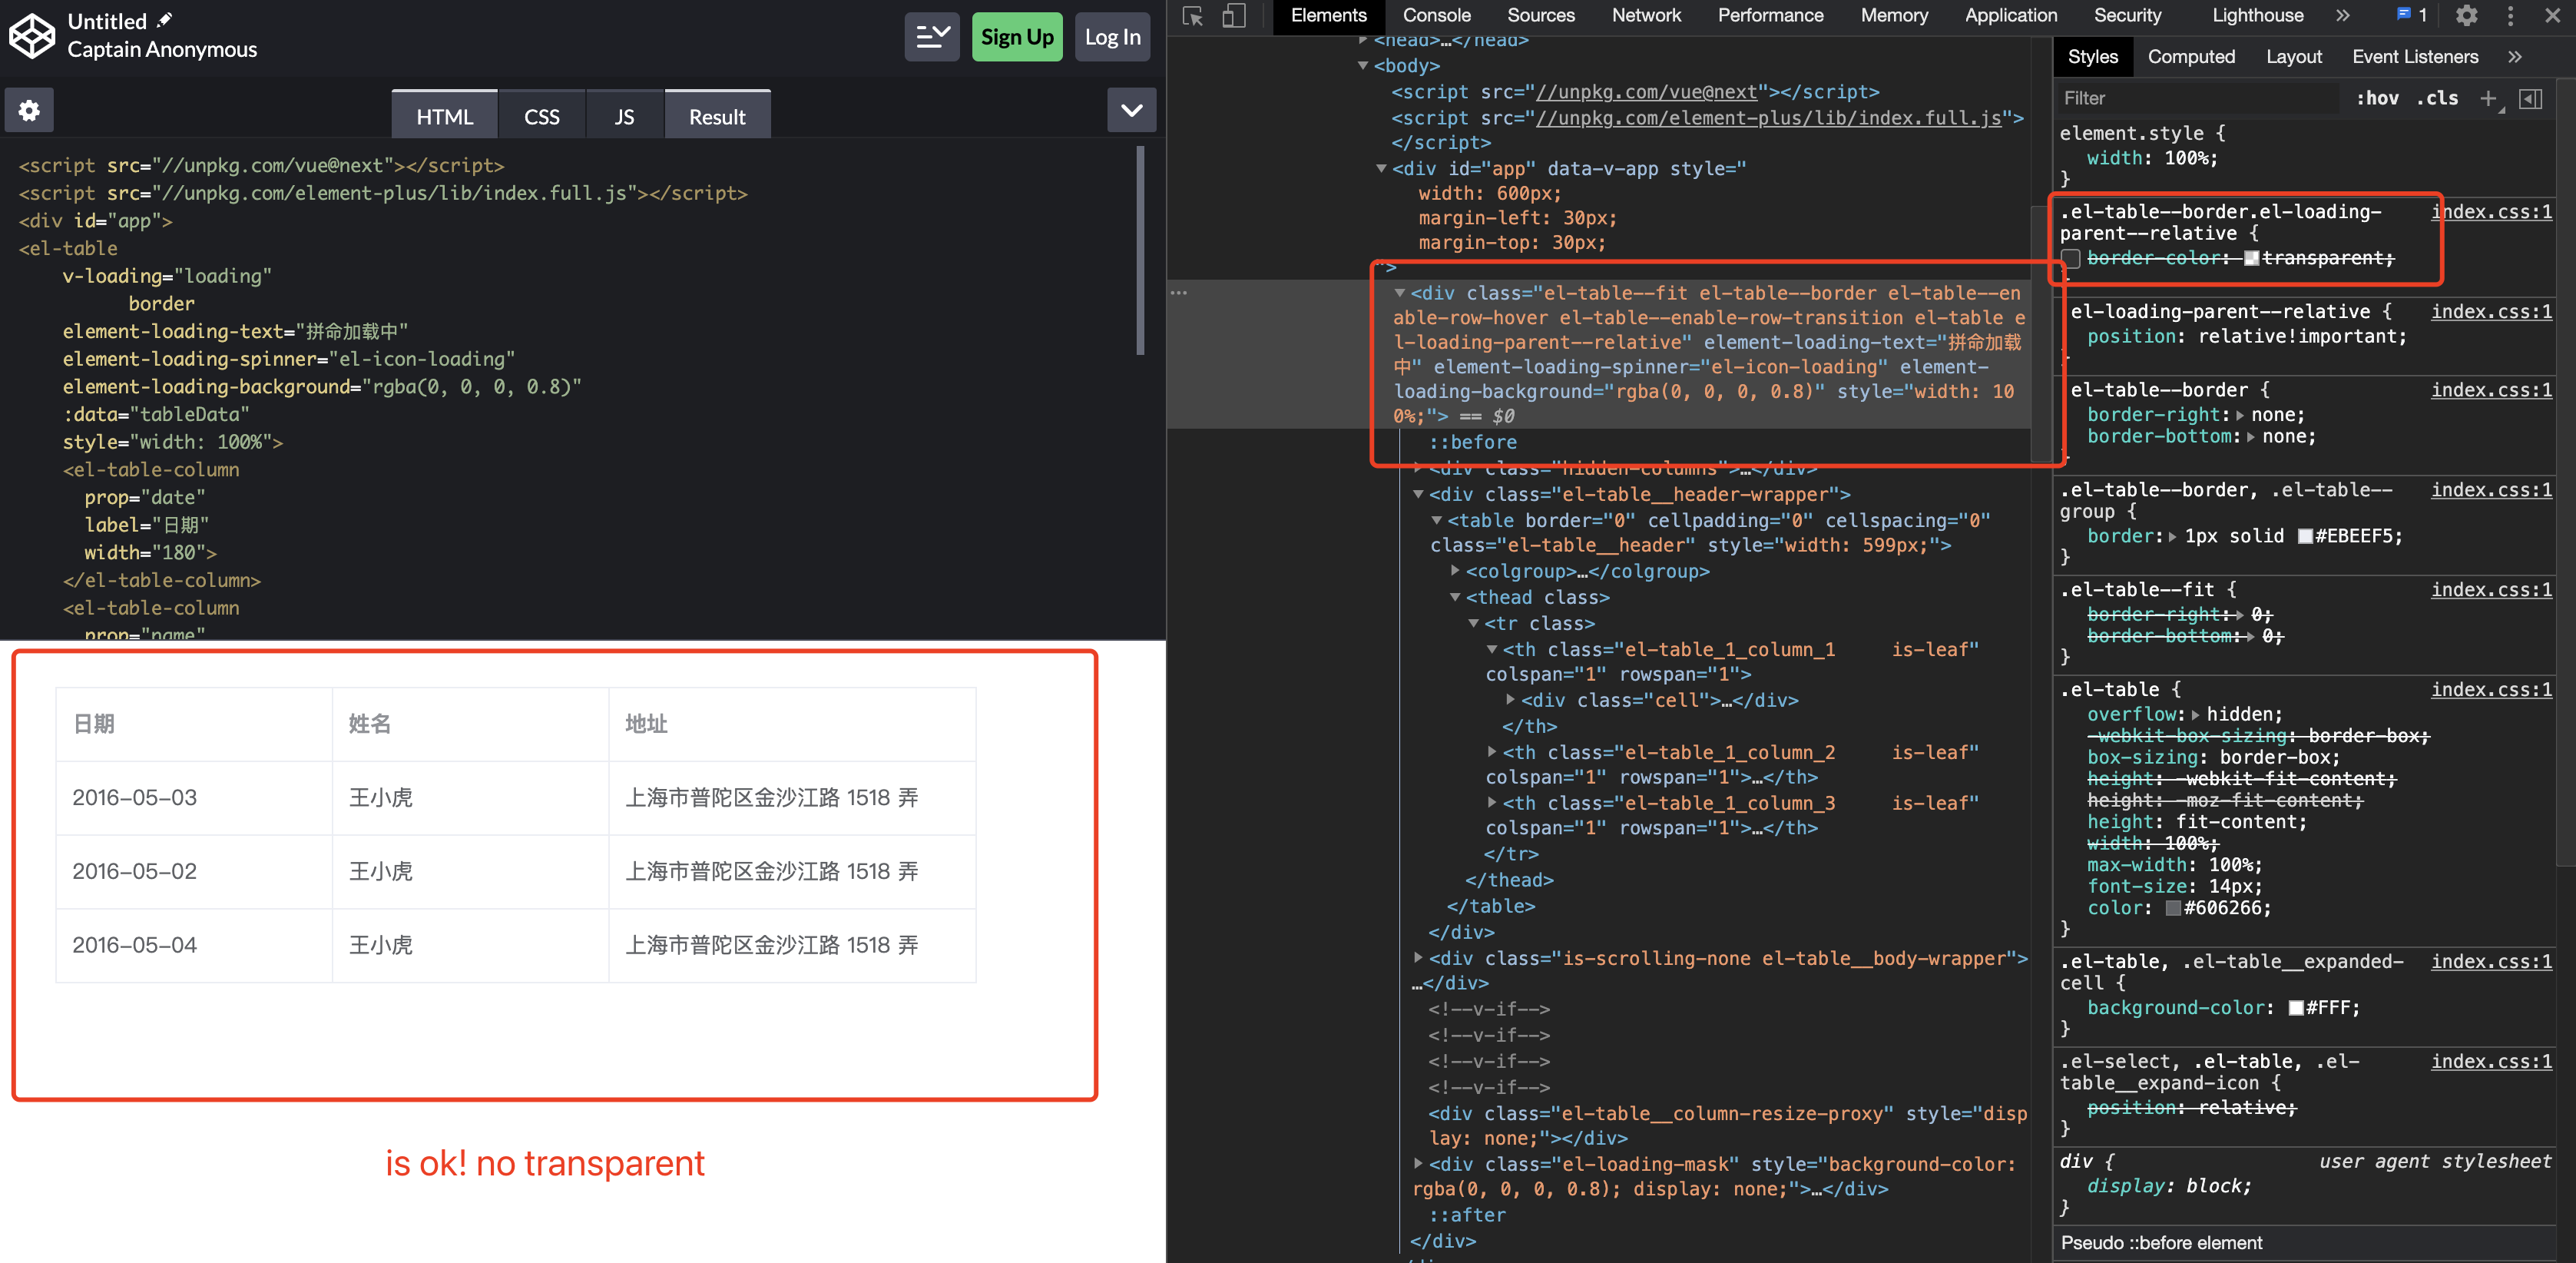Collapse the el-table__header-wrapper div node
Image resolution: width=2576 pixels, height=1263 pixels.
tap(1418, 494)
